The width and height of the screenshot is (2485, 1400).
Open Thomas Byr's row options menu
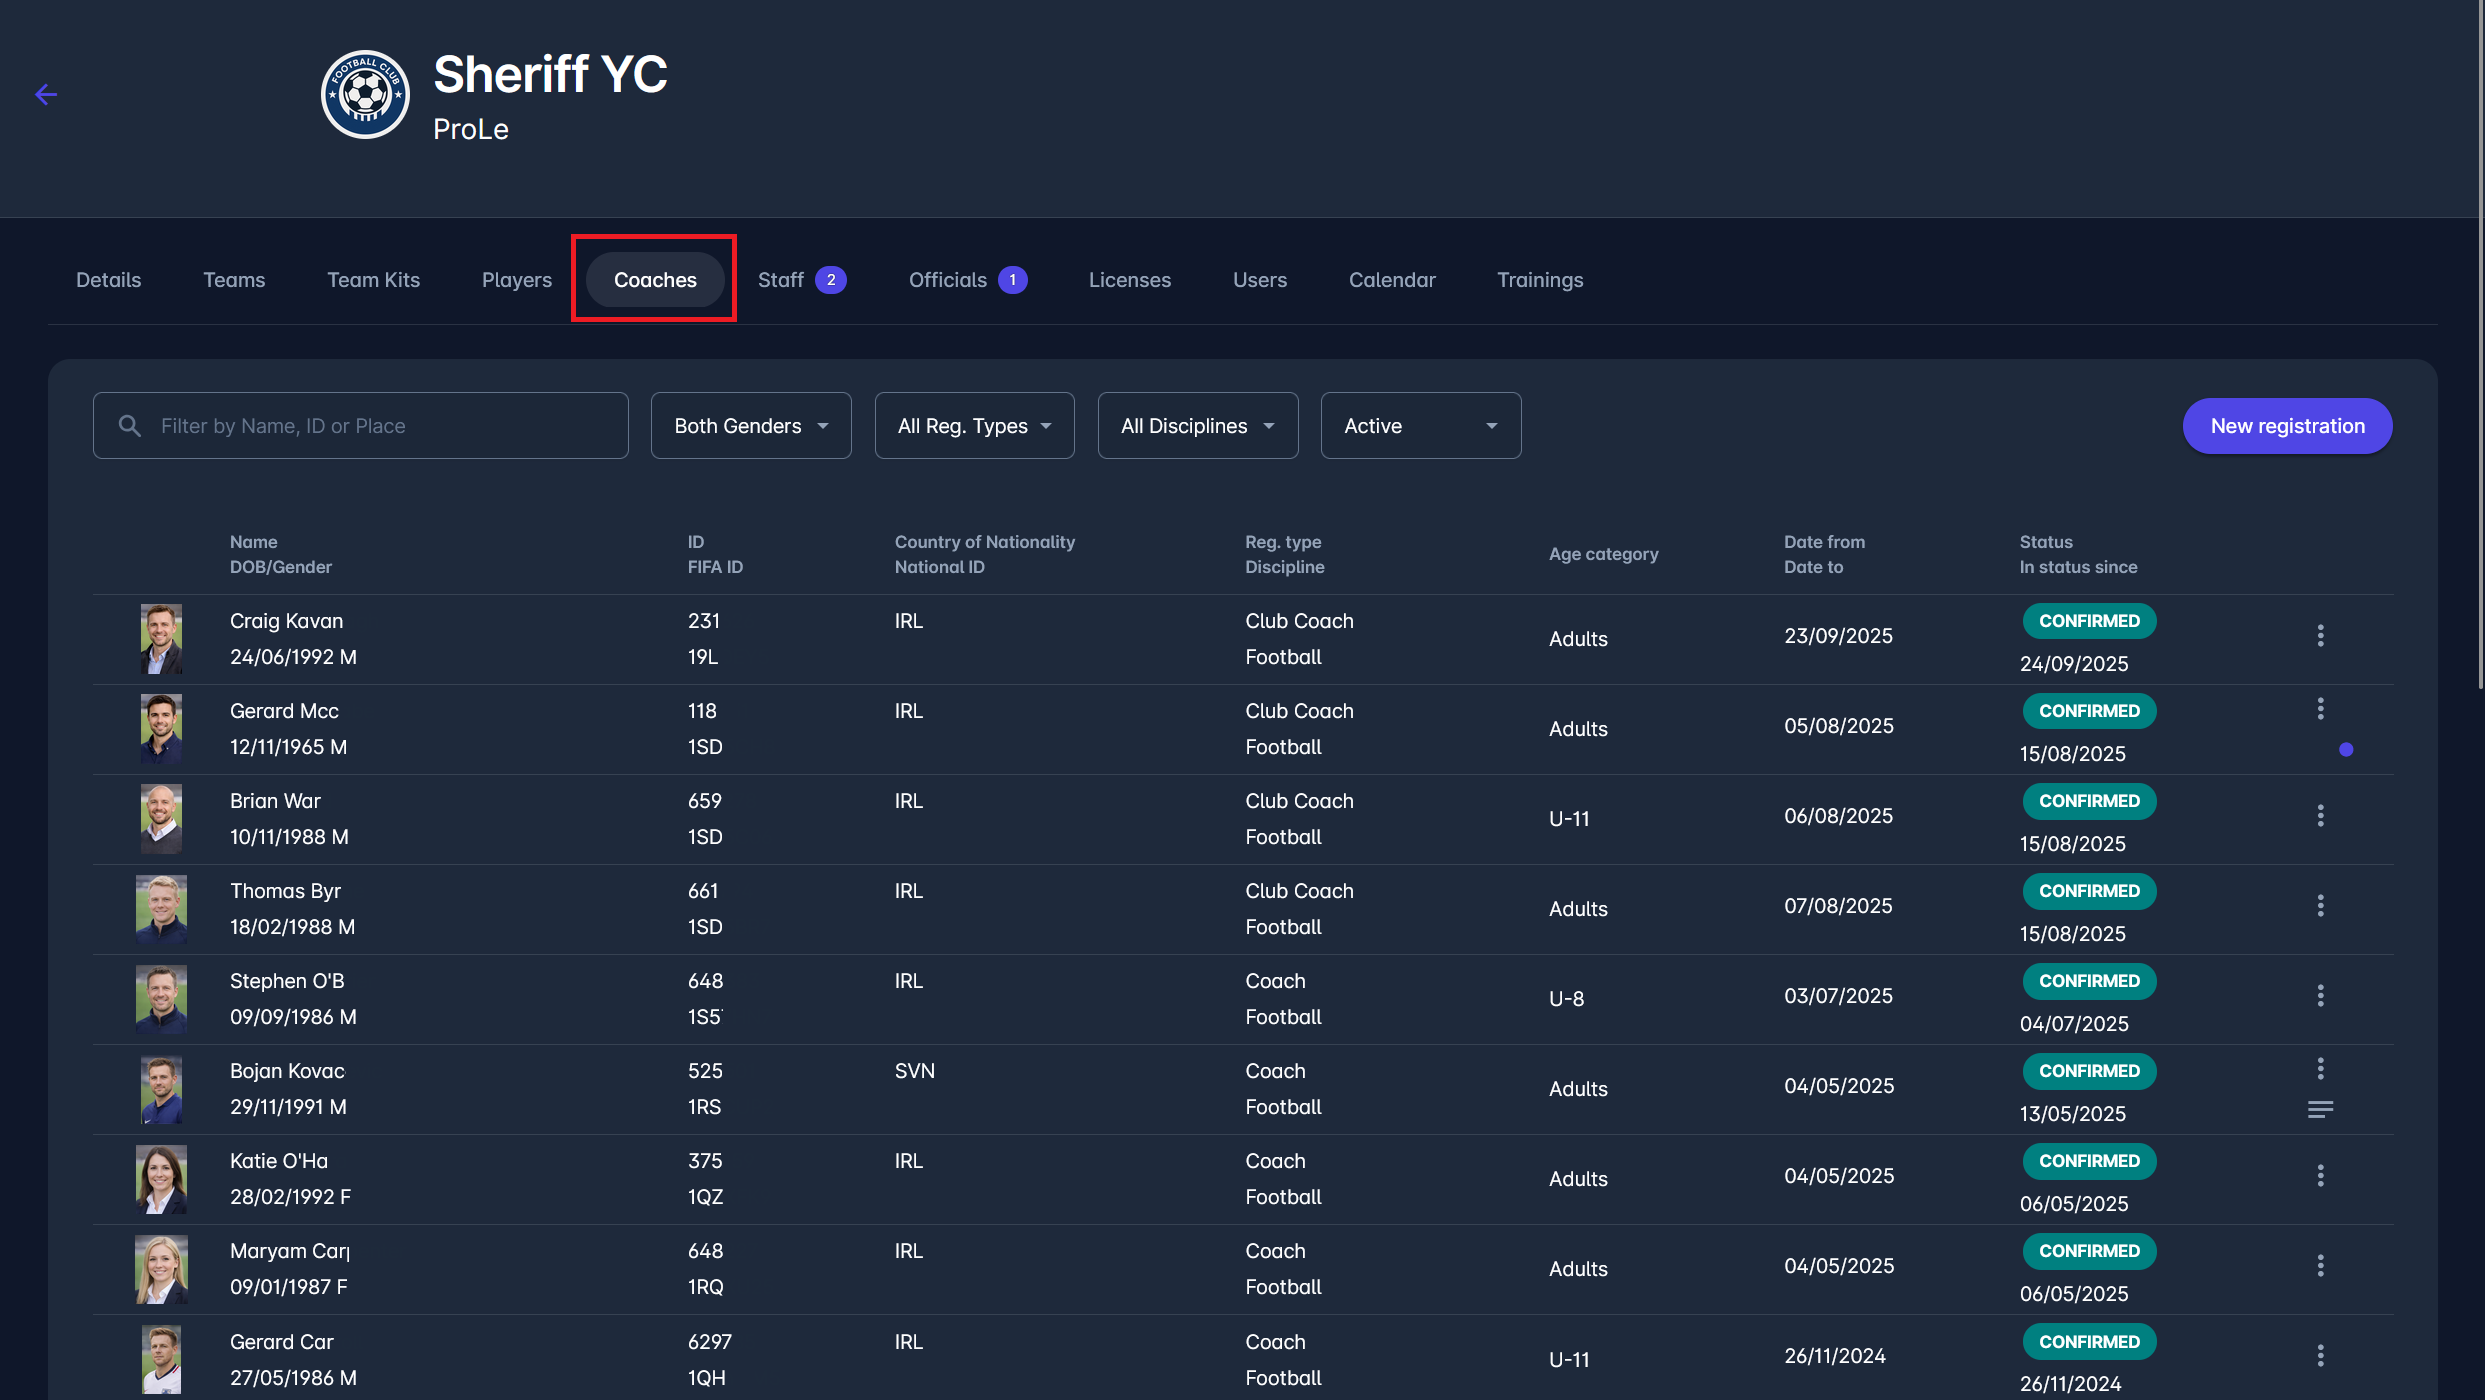point(2320,906)
